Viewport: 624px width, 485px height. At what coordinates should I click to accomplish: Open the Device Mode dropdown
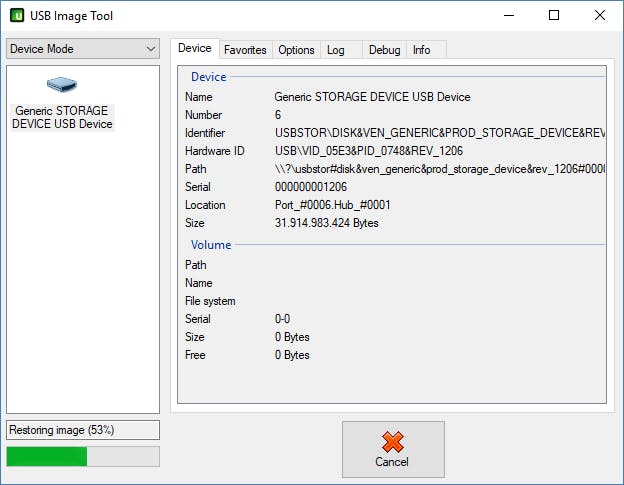[x=83, y=49]
